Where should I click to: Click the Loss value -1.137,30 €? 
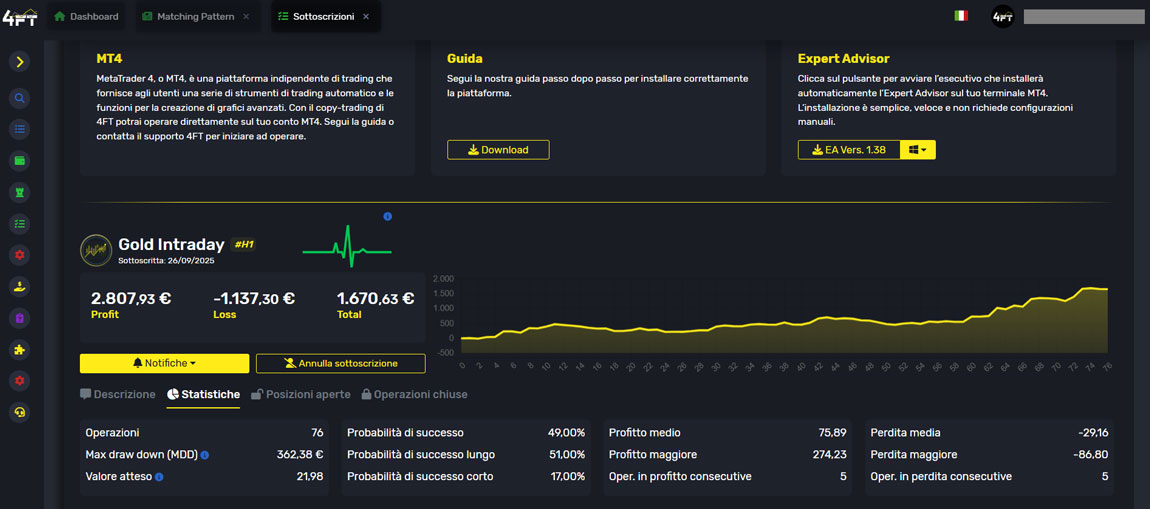point(254,299)
